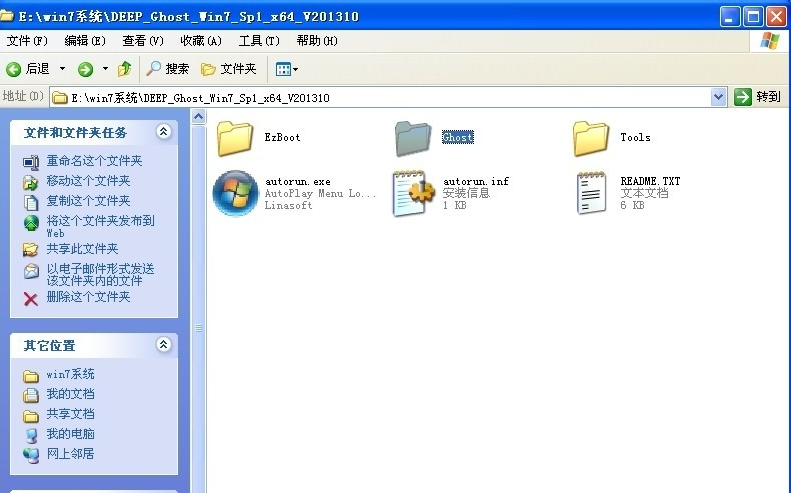Click the copy folder task icon

click(31, 202)
